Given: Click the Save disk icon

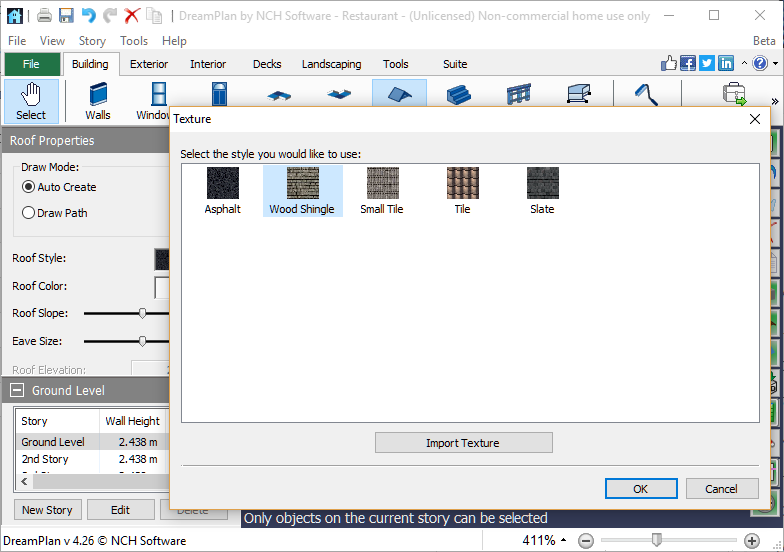Looking at the screenshot, I should tap(66, 16).
